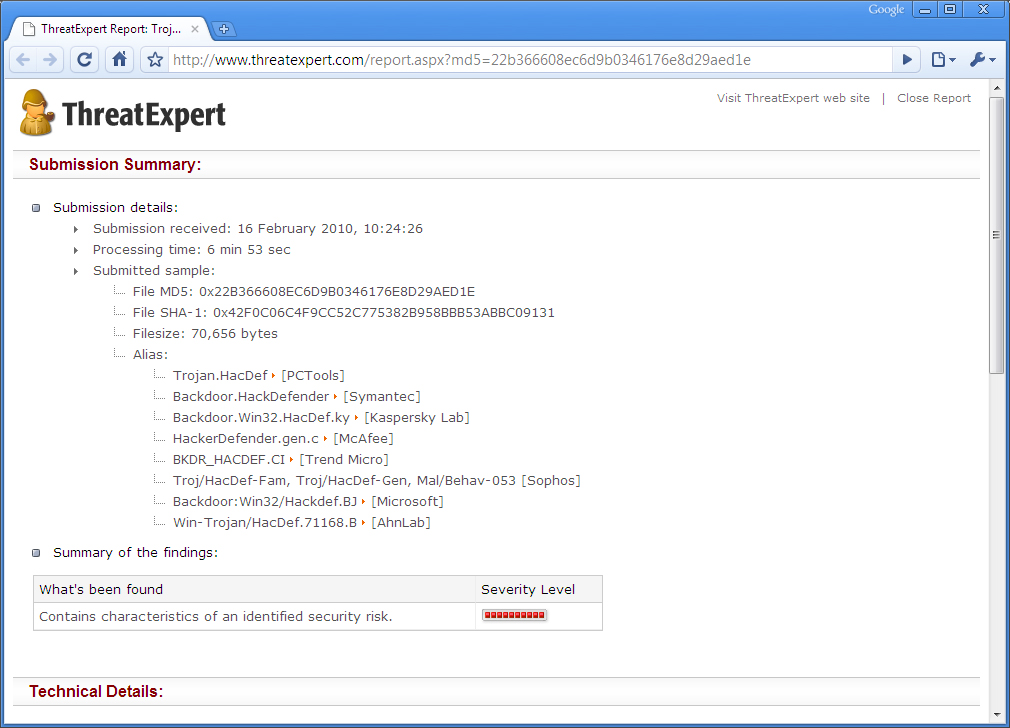Screen dimensions: 1010x728
Task: Click the scrollbar up arrow
Action: [x=996, y=88]
